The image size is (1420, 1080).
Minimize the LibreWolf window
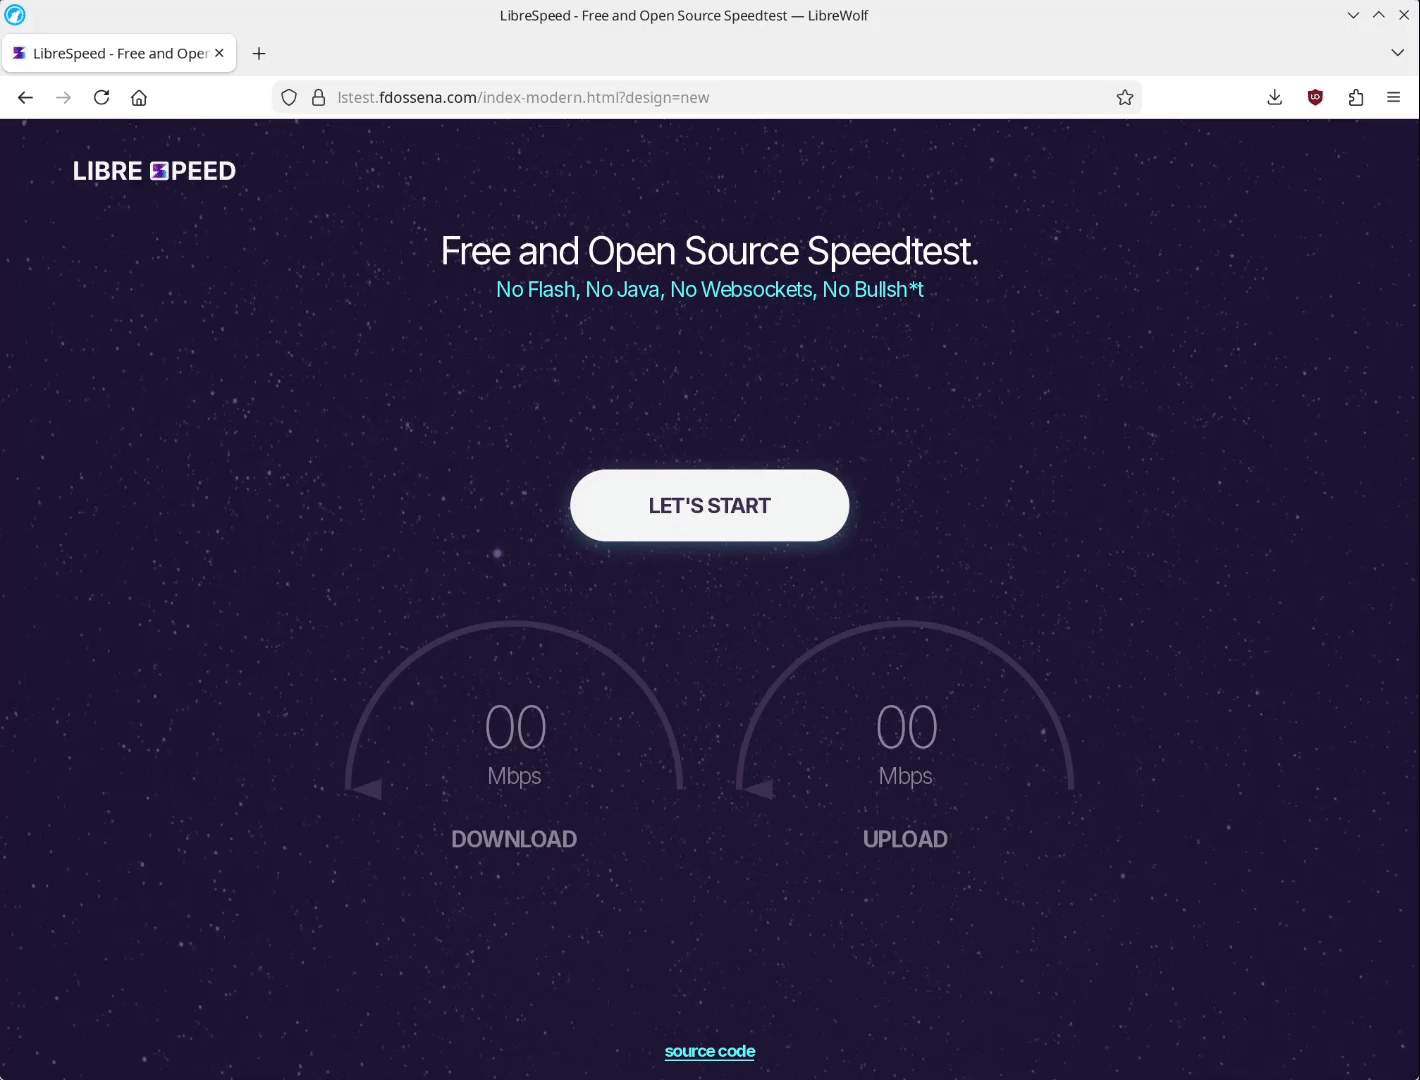click(1353, 15)
